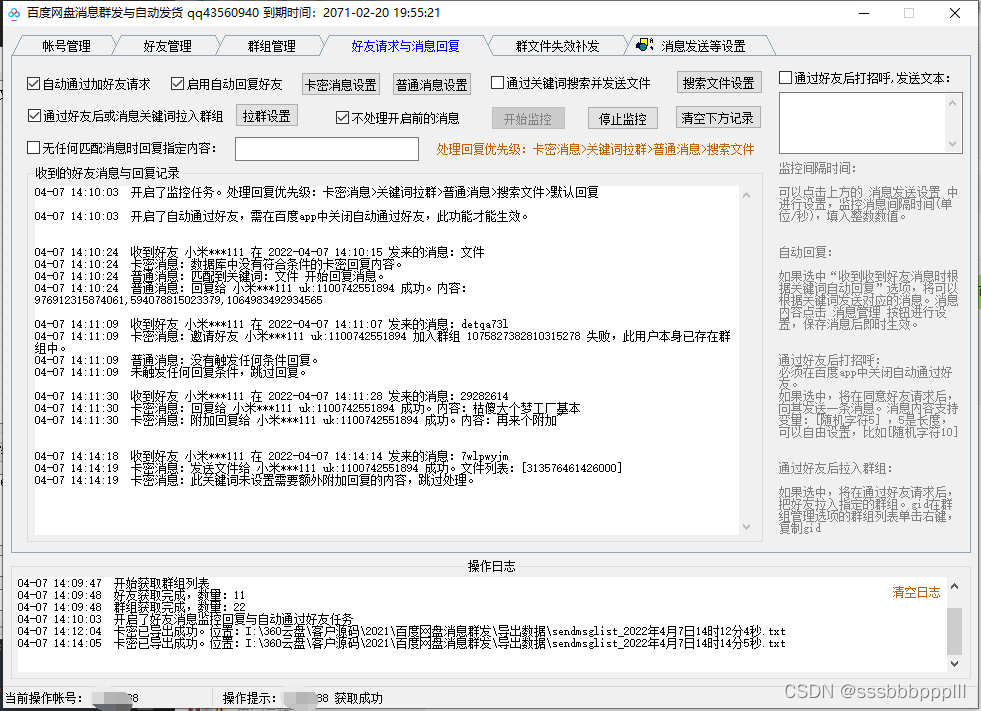Viewport: 981px width, 711px height.
Task: Click the greeting text box scroll up arrow
Action: click(x=952, y=103)
